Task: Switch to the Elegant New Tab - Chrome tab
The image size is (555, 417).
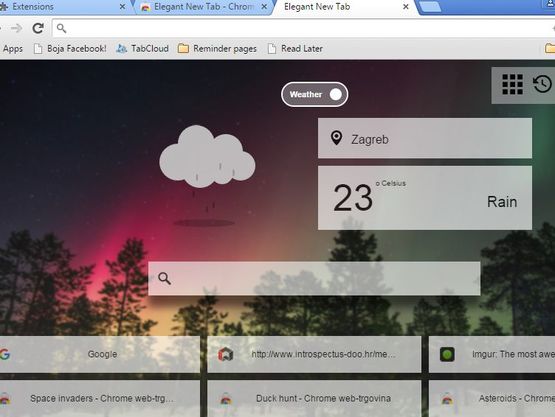Action: click(x=204, y=7)
